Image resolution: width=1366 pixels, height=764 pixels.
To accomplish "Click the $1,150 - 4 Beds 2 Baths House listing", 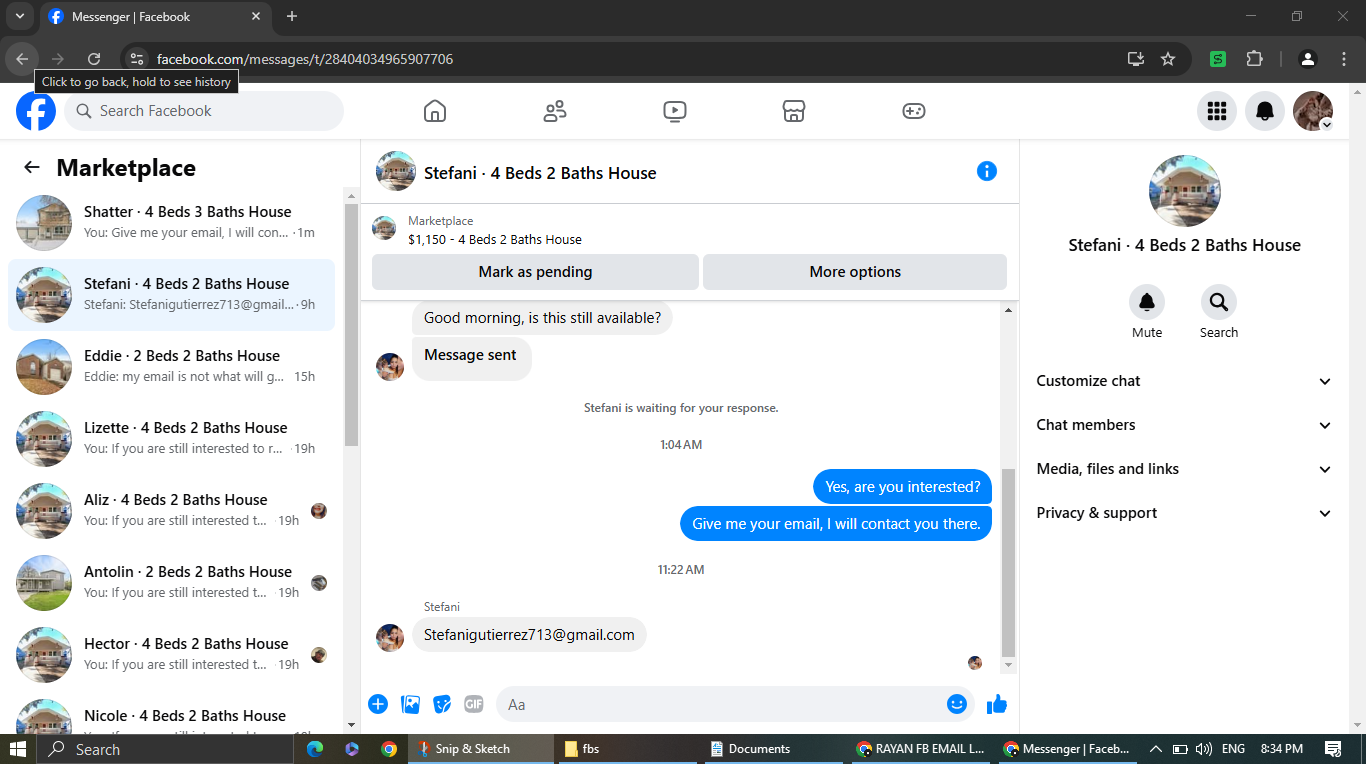I will [494, 239].
